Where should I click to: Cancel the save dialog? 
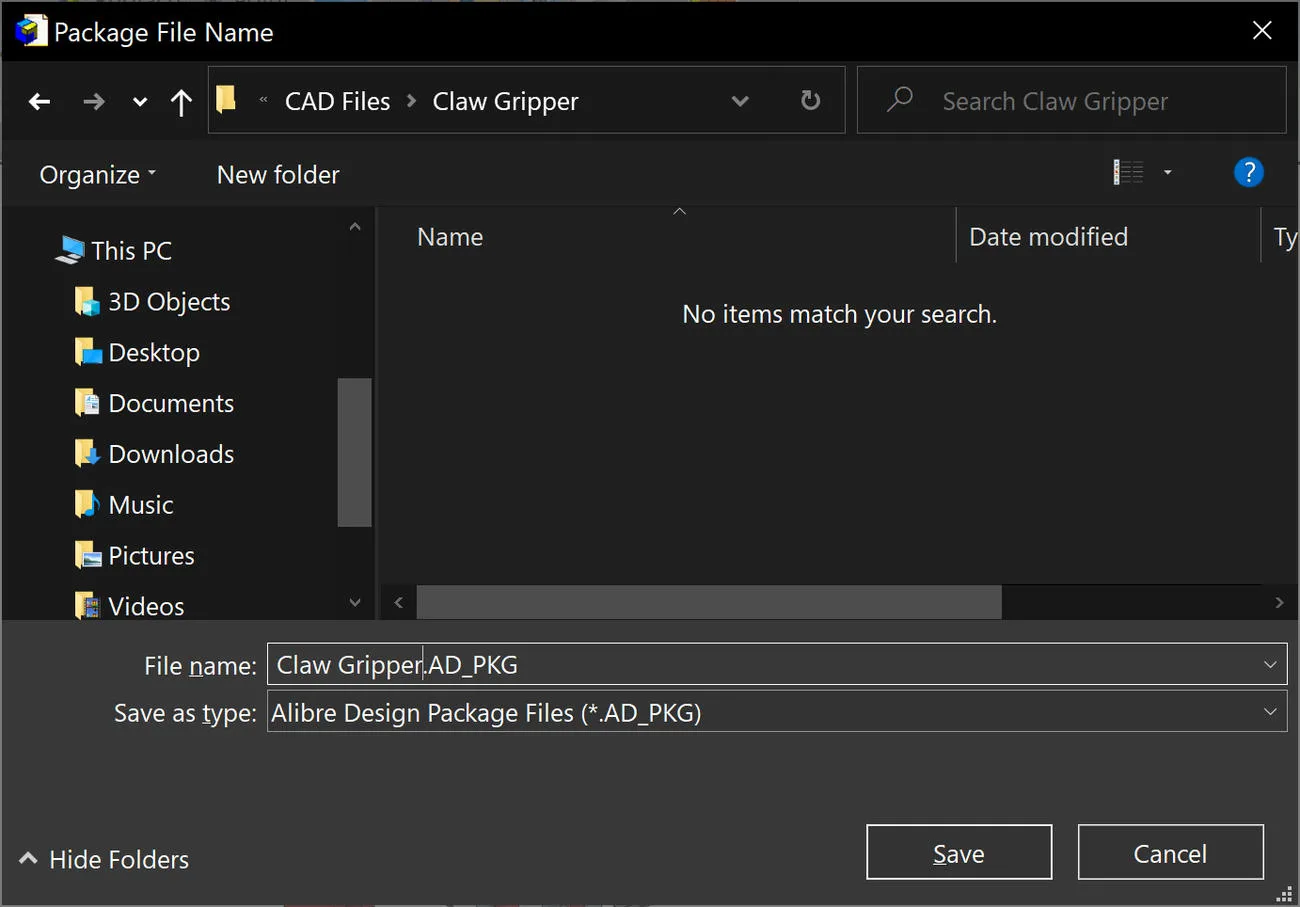coord(1170,853)
